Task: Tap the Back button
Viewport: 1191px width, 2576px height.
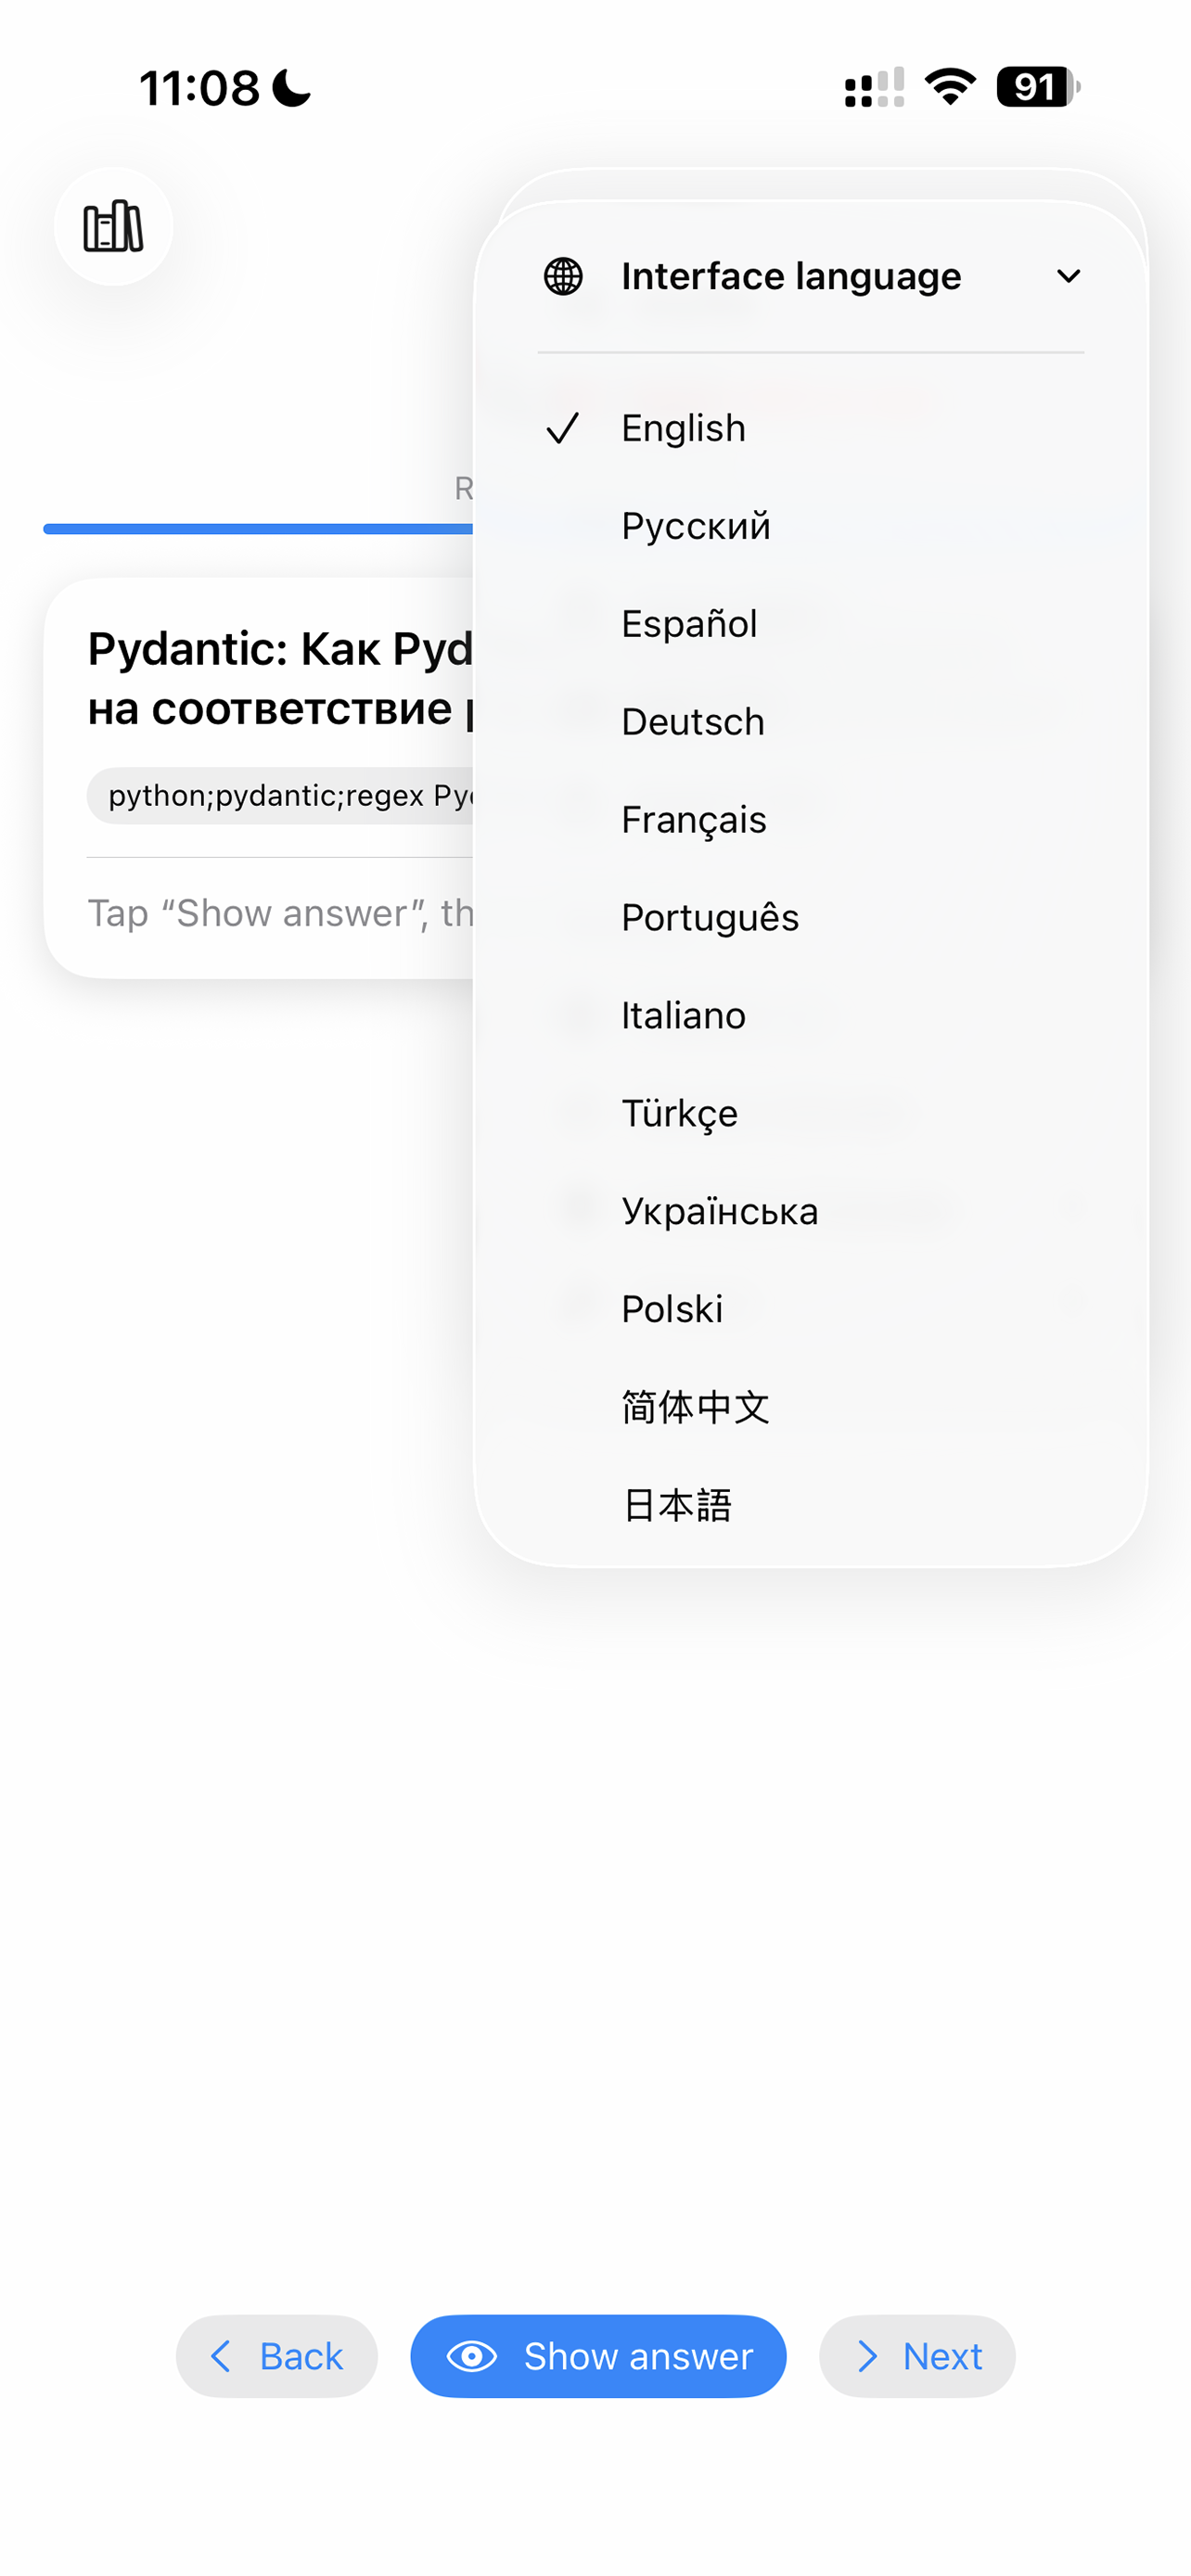Action: (277, 2356)
